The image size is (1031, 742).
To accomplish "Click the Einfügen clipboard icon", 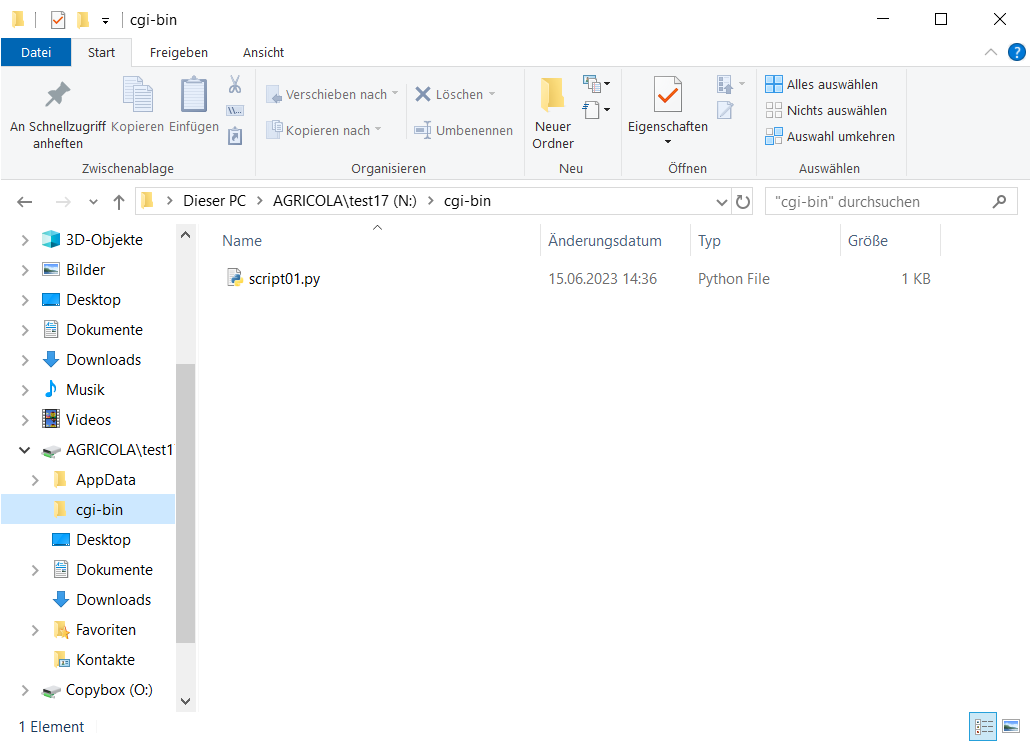I will pyautogui.click(x=194, y=95).
